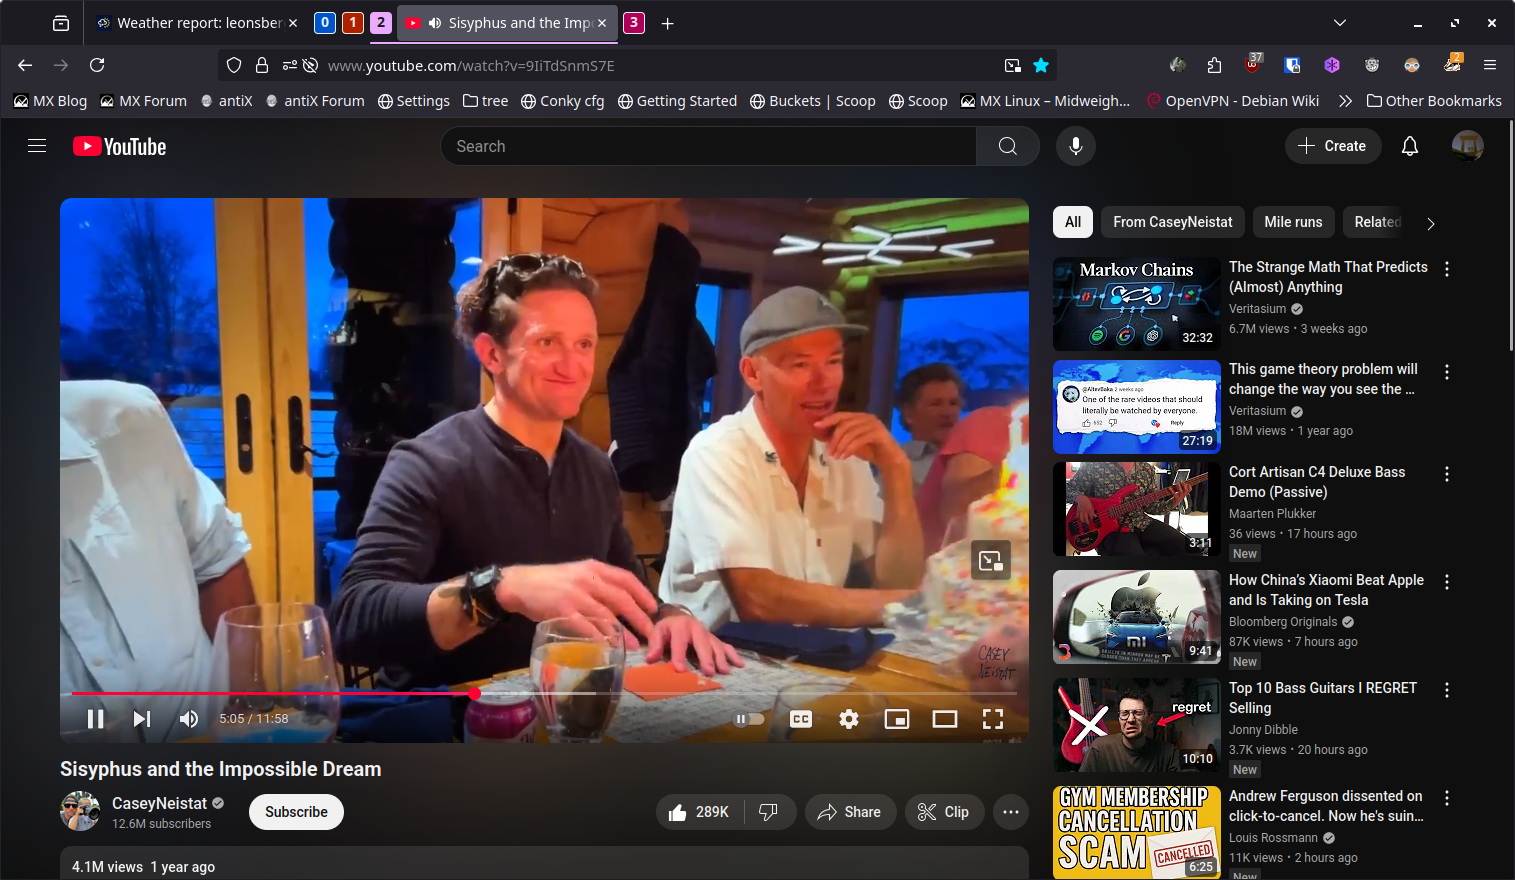Mute the video volume
The width and height of the screenshot is (1515, 880).
coord(188,719)
